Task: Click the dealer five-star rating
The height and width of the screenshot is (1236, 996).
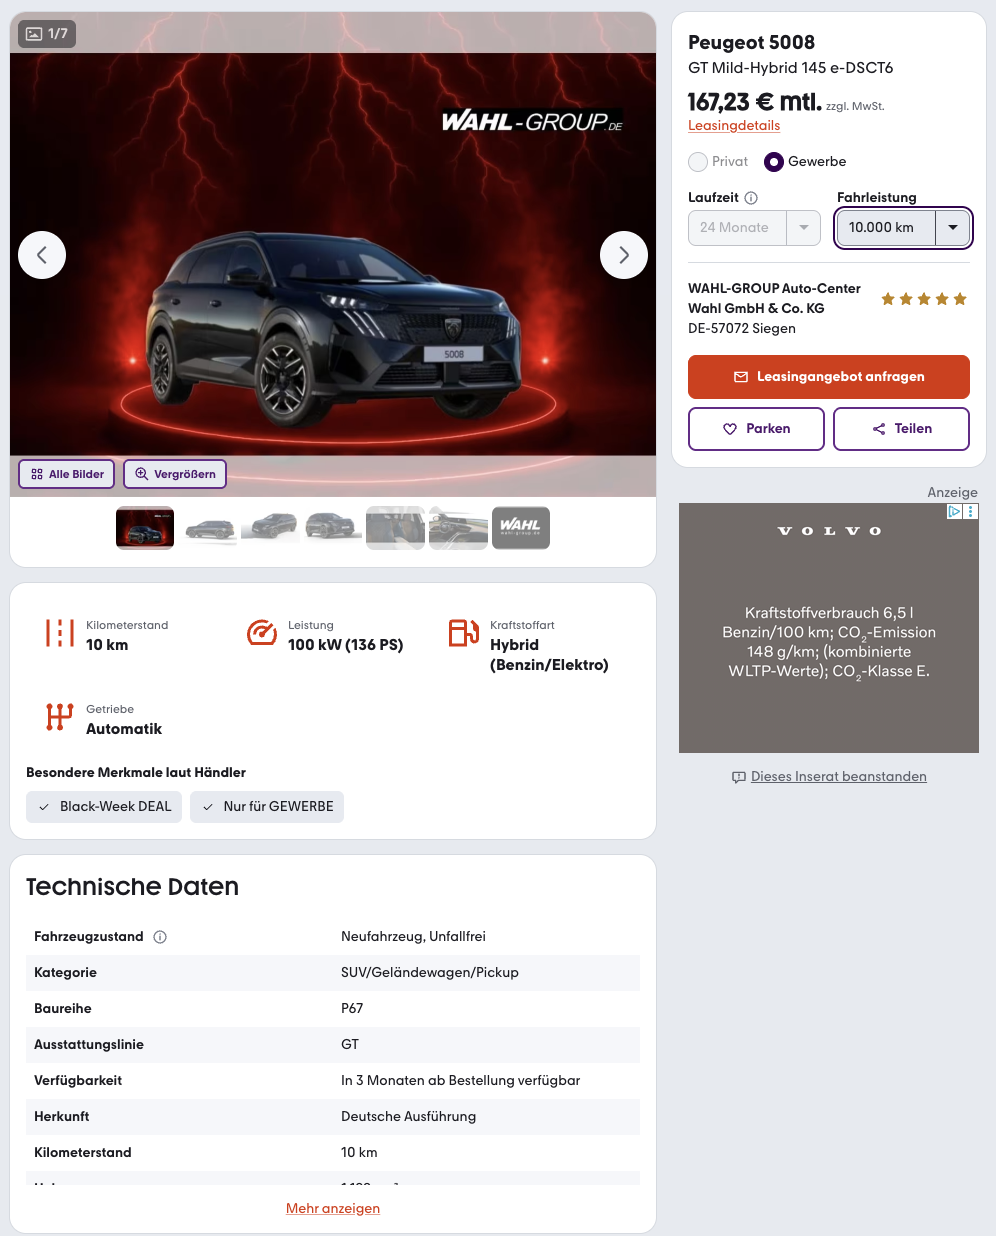Action: [924, 299]
